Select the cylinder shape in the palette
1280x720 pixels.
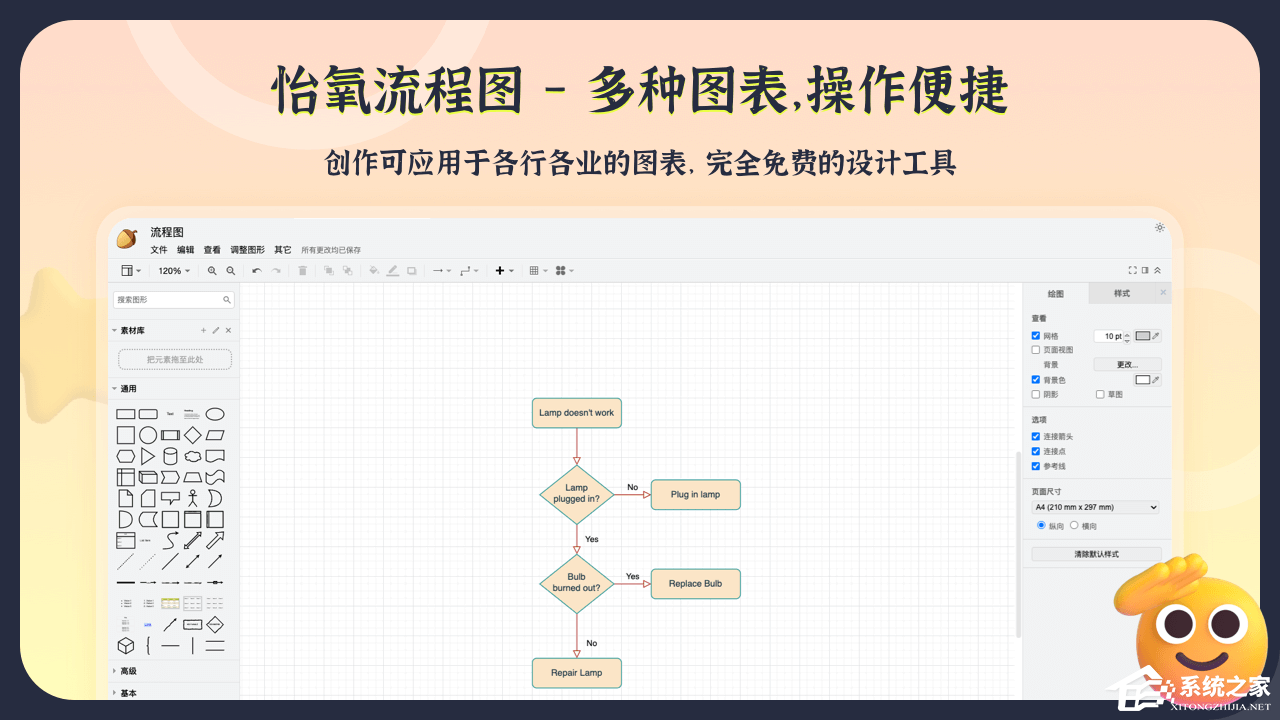coord(170,456)
